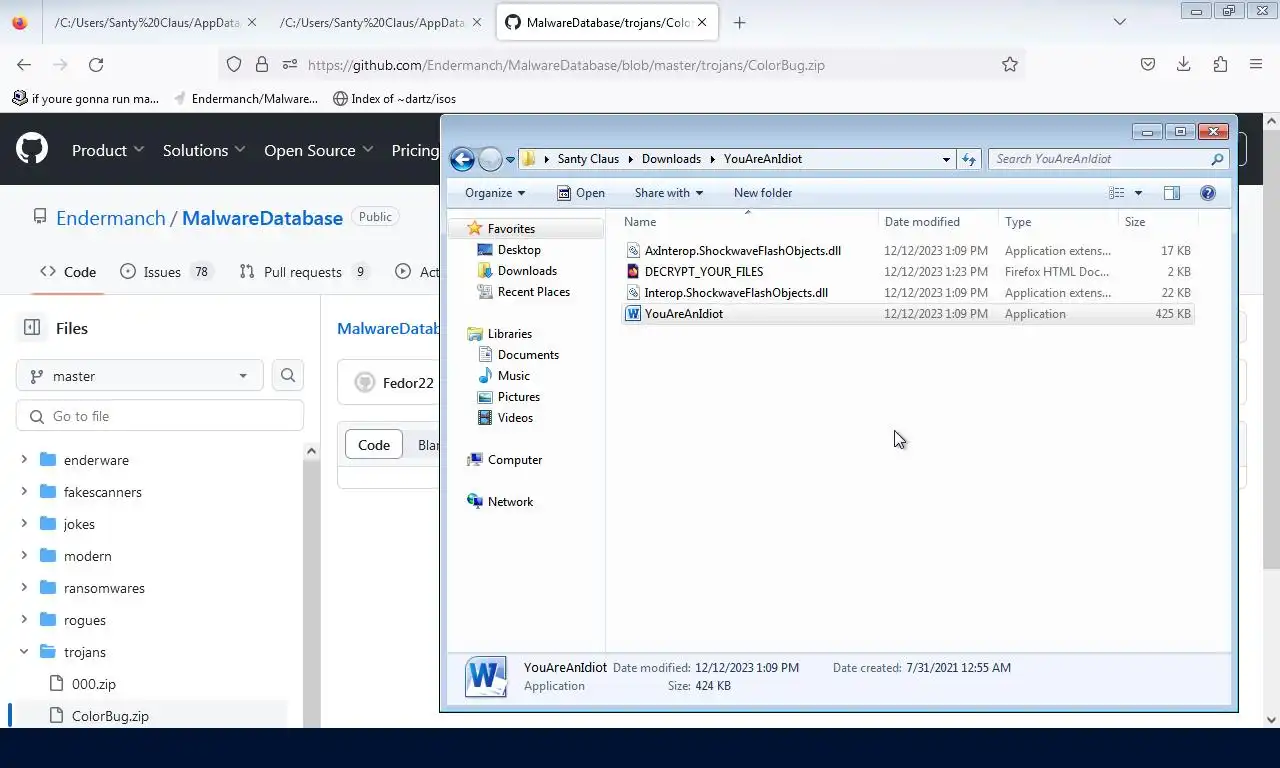Open the Product menu on GitHub

108,150
